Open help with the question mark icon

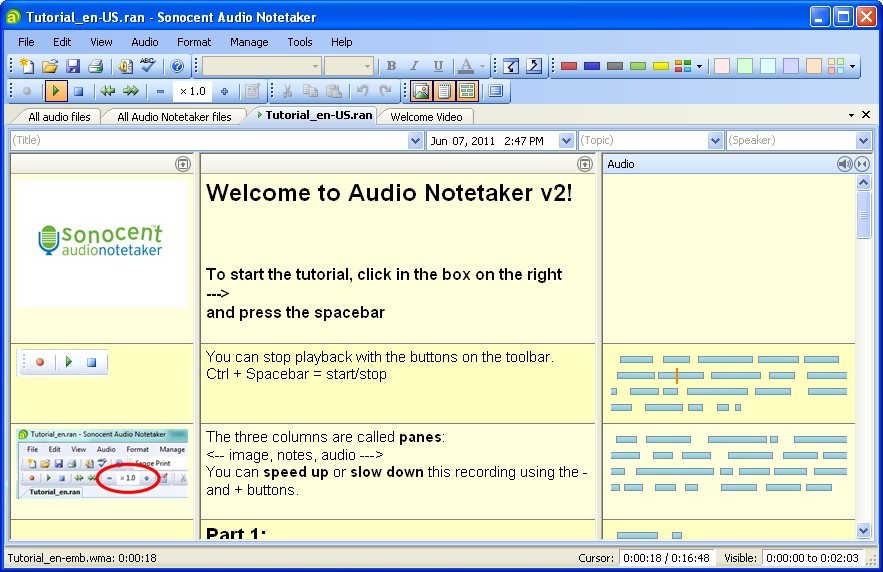pyautogui.click(x=177, y=66)
